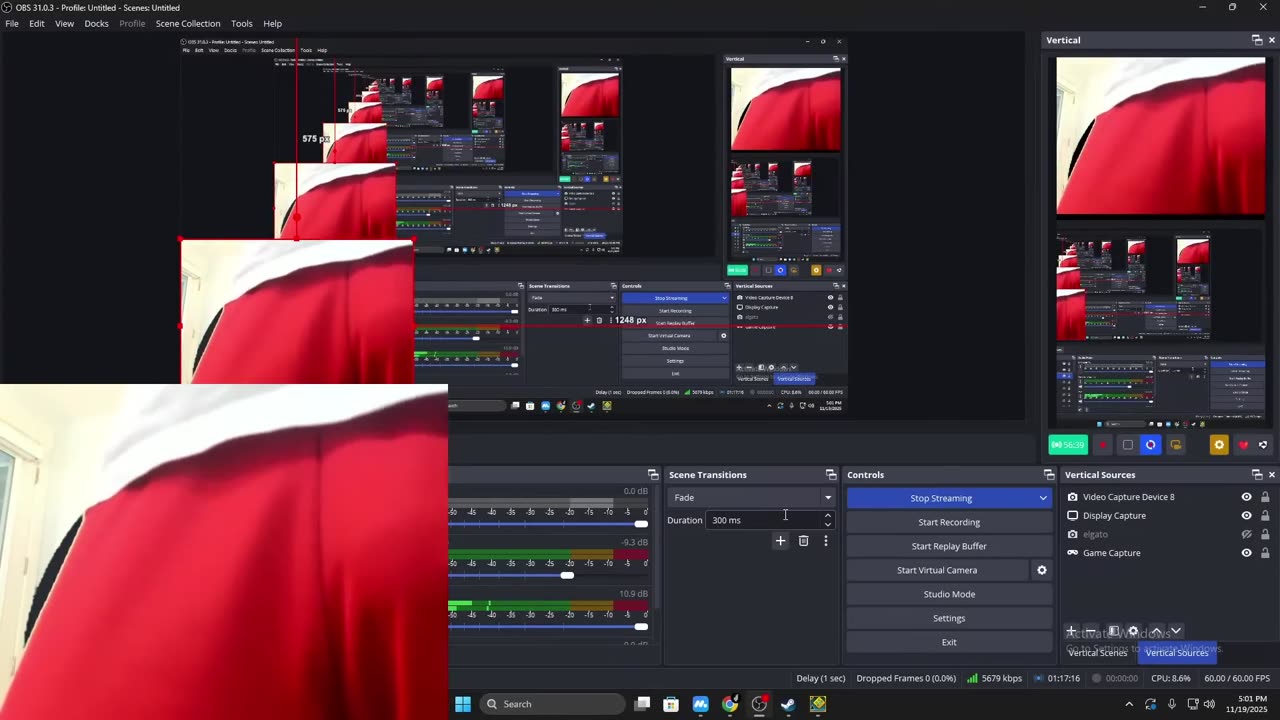Open File menu
The width and height of the screenshot is (1280, 720).
pos(12,23)
